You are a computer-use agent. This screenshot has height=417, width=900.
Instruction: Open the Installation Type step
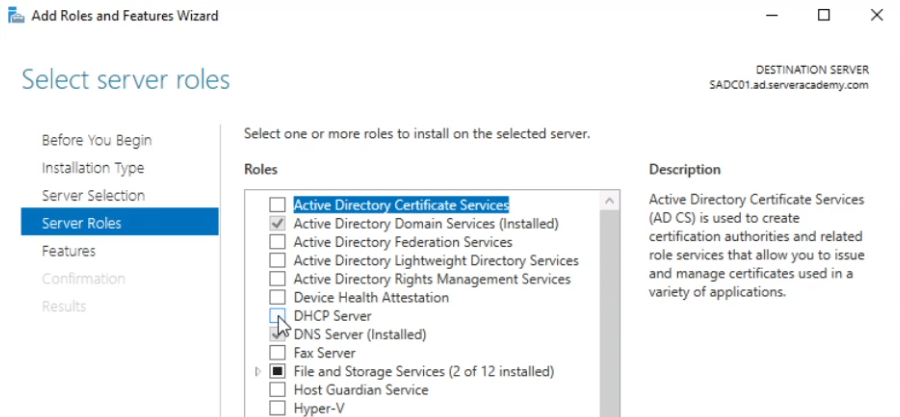(92, 168)
